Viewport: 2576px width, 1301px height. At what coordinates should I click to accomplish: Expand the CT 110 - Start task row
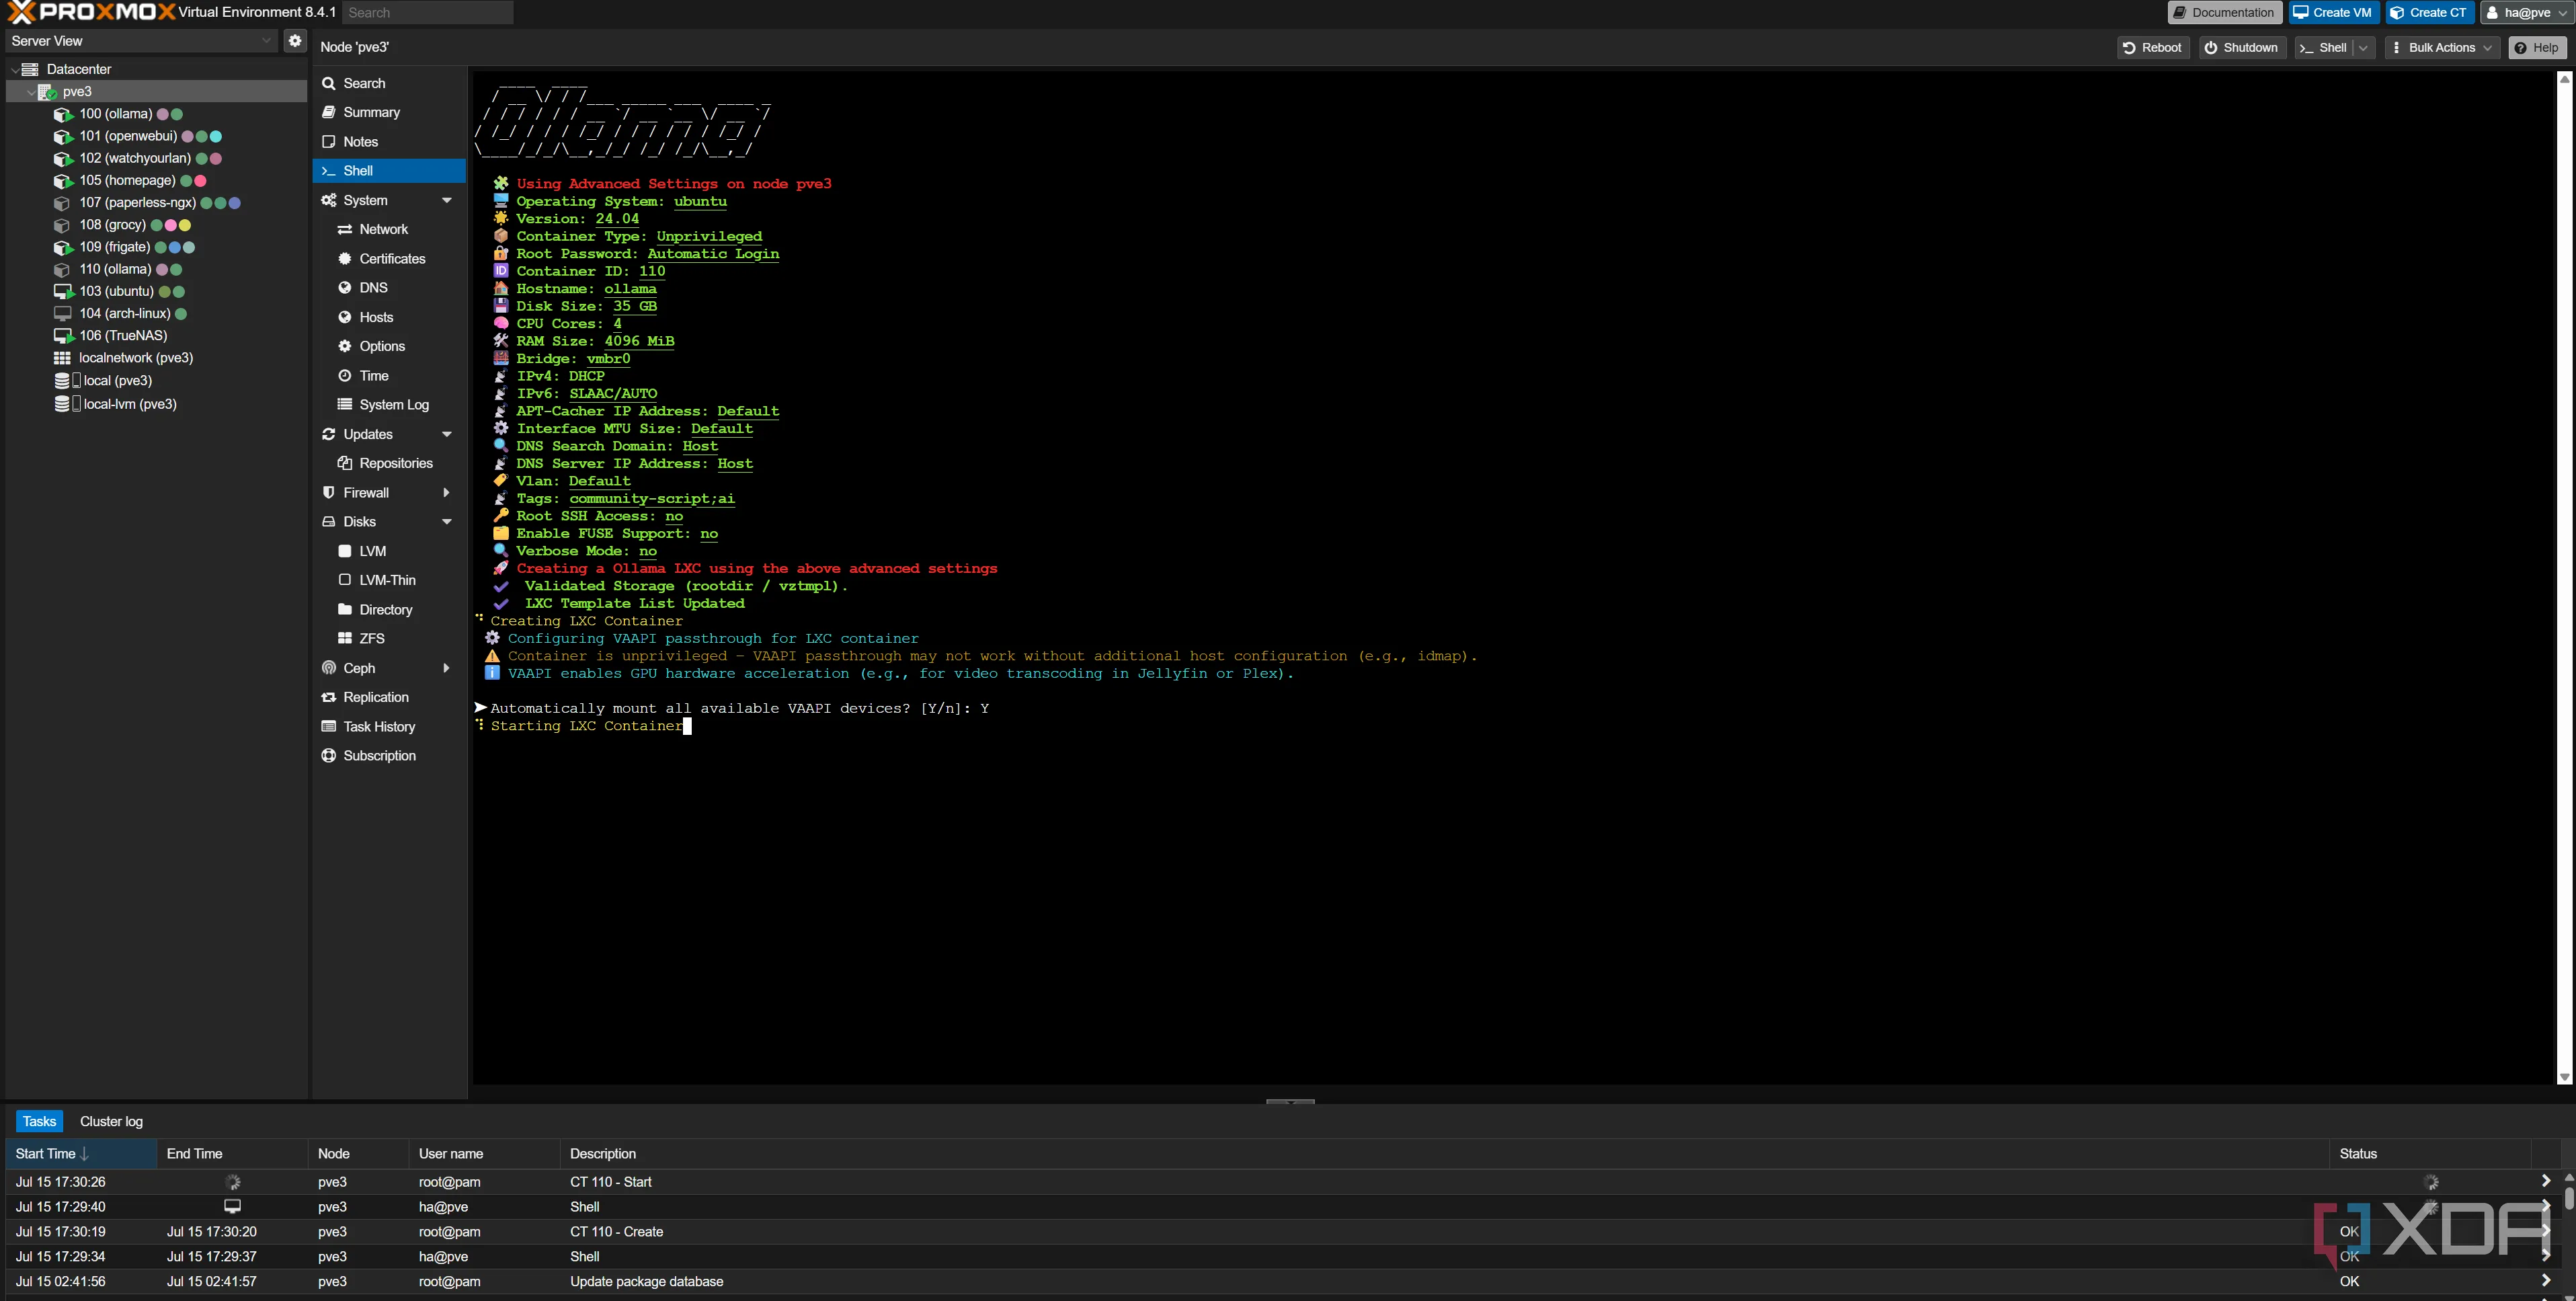click(2545, 1181)
